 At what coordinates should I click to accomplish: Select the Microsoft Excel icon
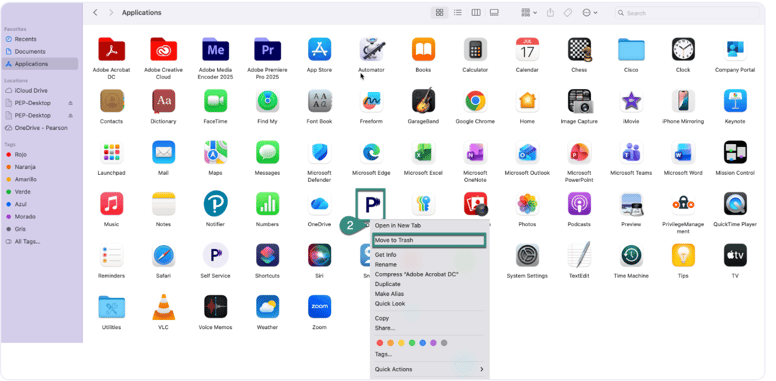coord(423,152)
